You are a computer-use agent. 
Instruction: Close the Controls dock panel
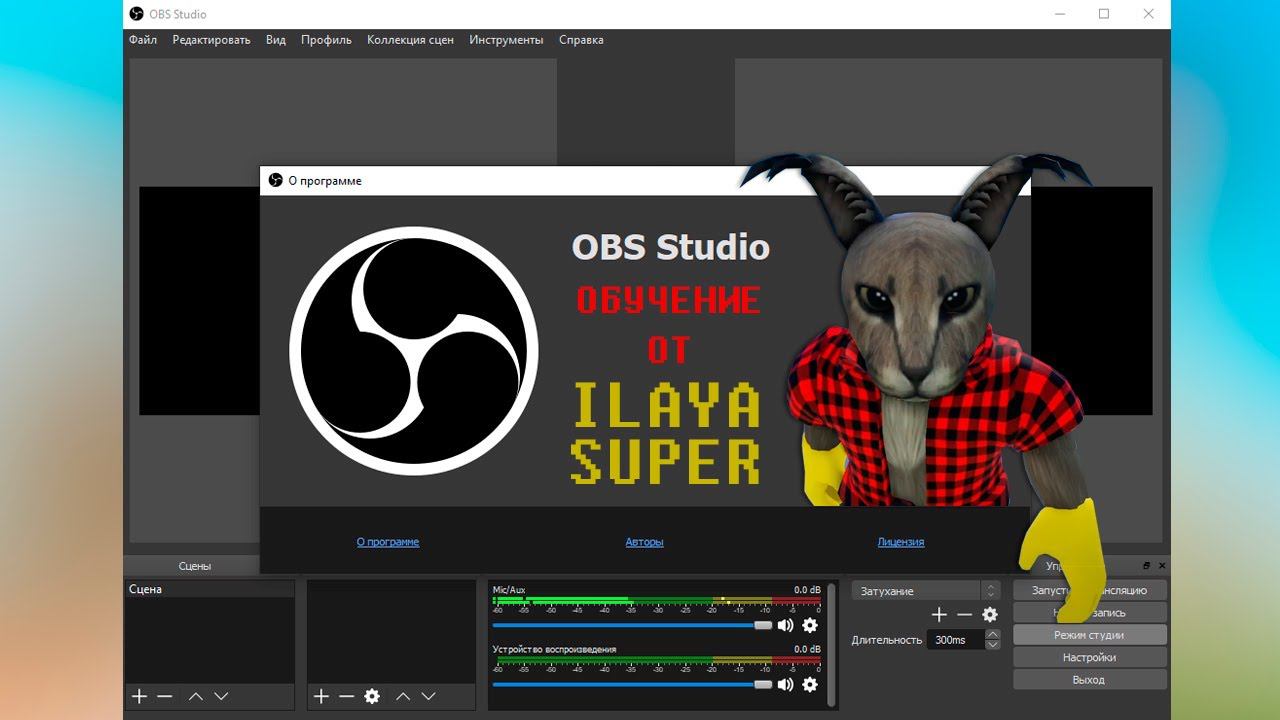pyautogui.click(x=1160, y=566)
